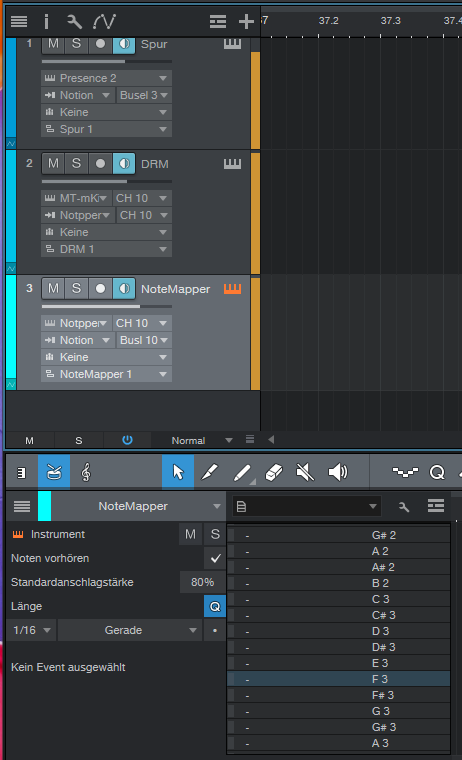The width and height of the screenshot is (462, 760).
Task: Click the Standardanschlagstärke 80% value field
Action: point(203,582)
